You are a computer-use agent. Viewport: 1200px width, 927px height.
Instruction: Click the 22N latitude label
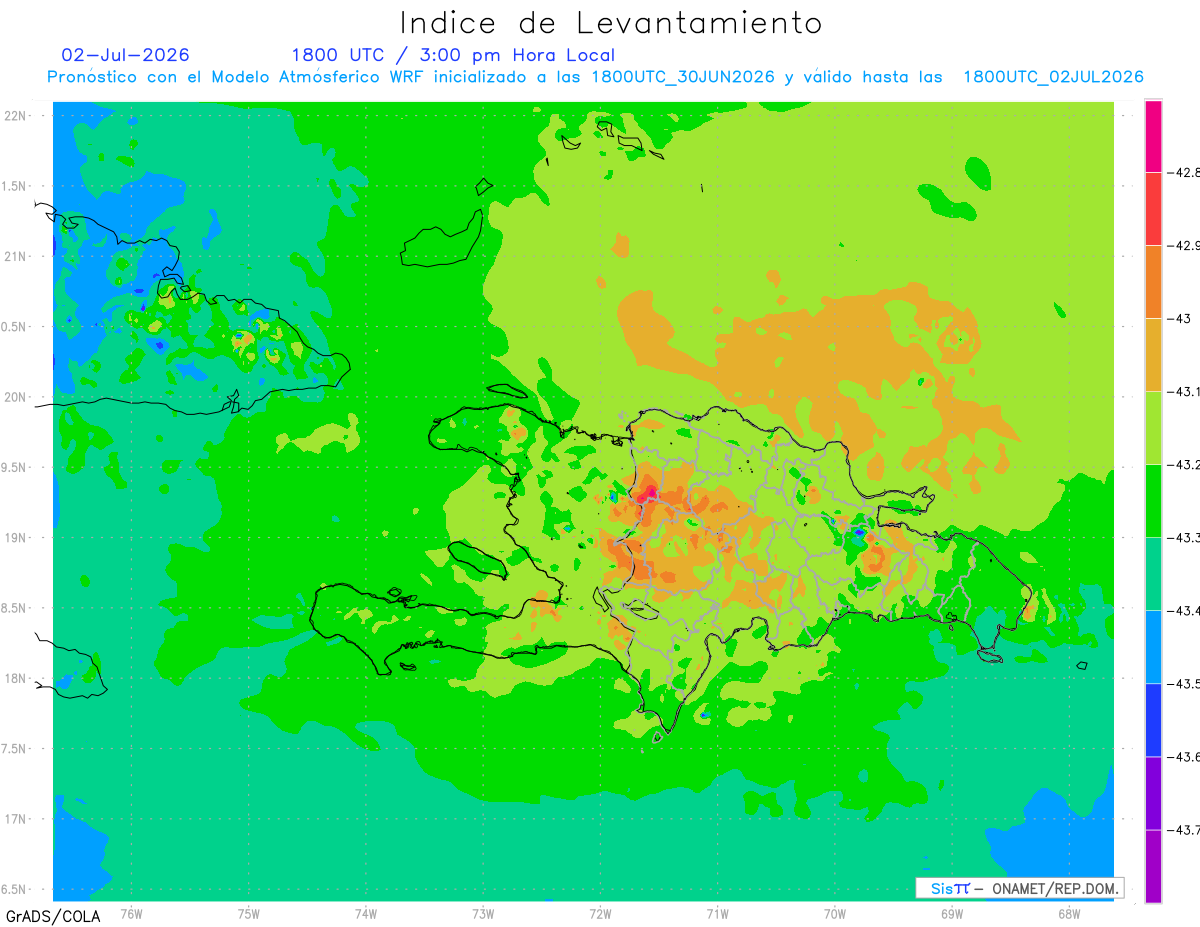pyautogui.click(x=16, y=116)
